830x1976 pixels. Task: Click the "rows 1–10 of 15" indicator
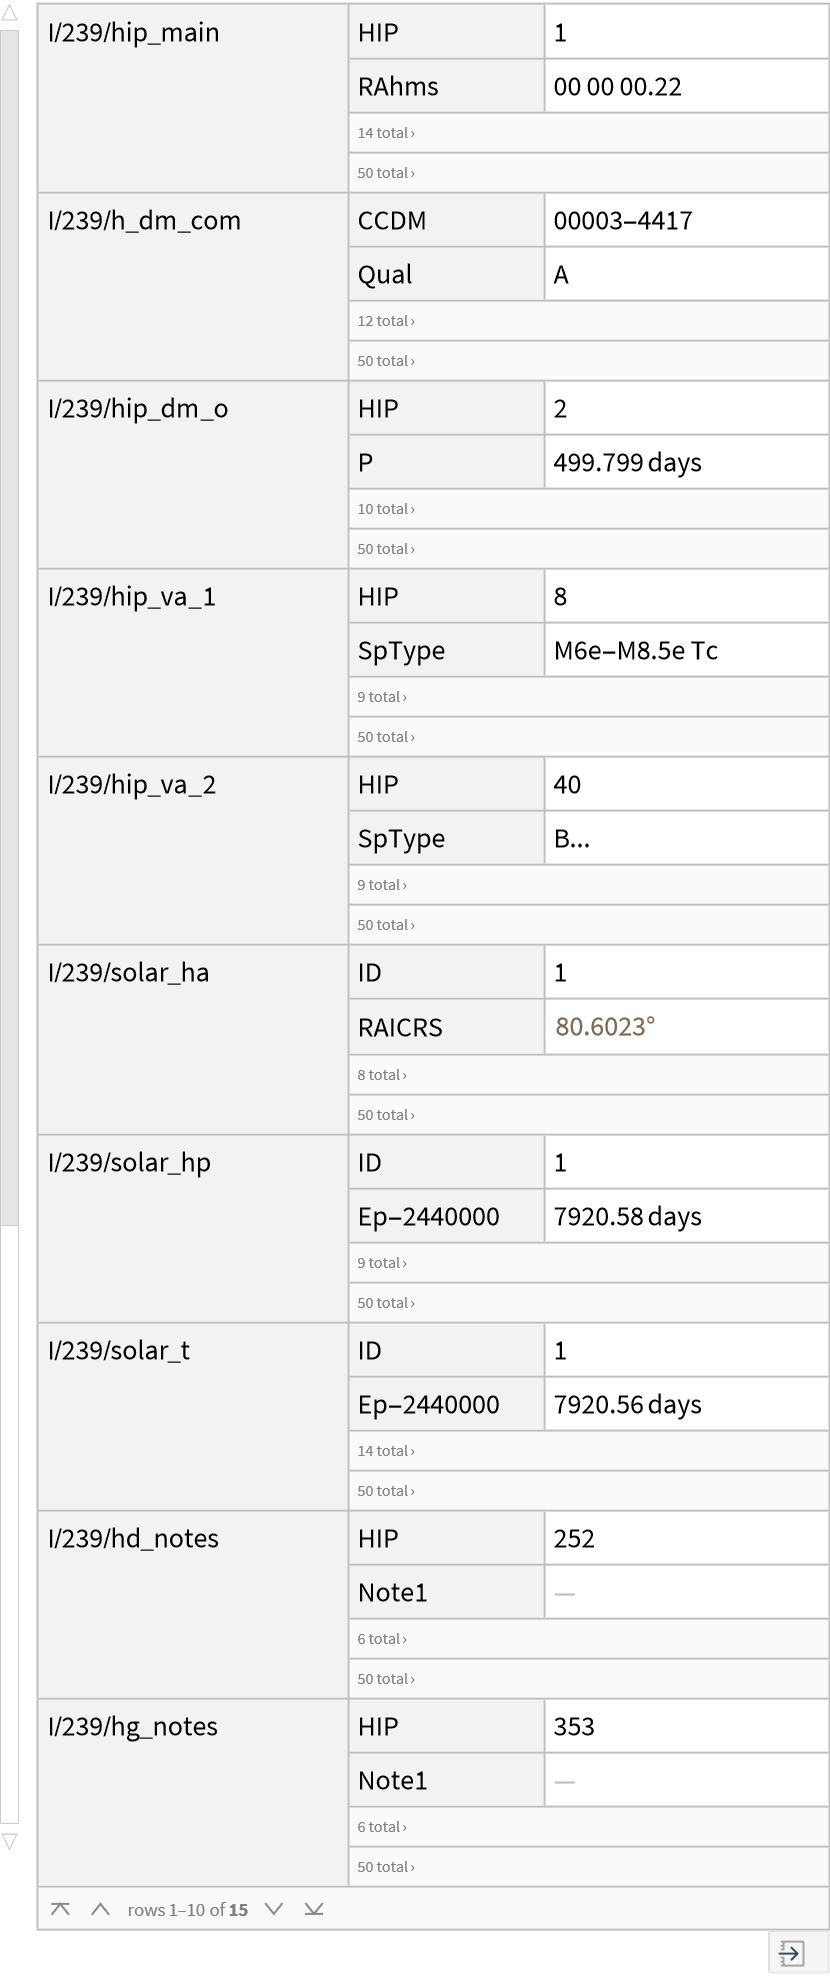pos(187,1910)
